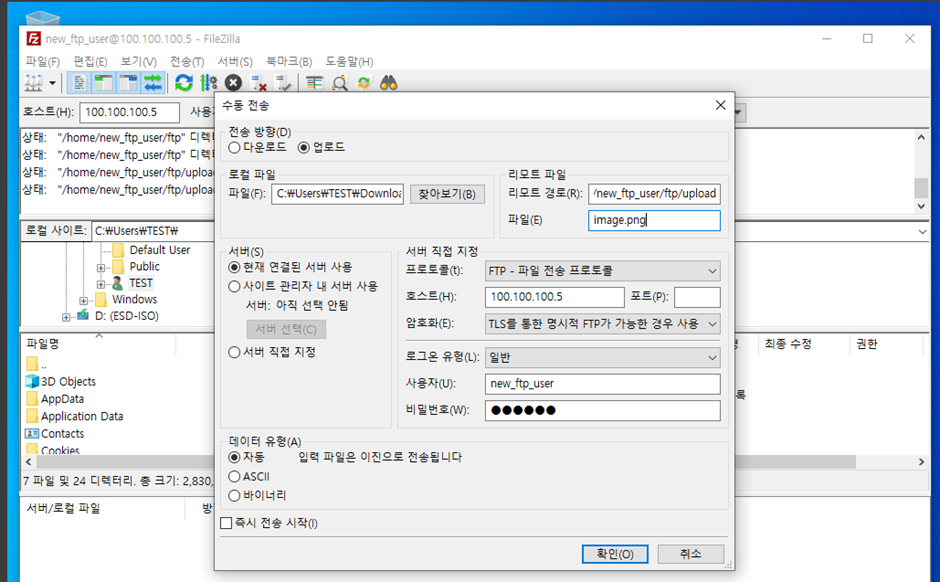940x582 pixels.
Task: Select 바이너리 data type radio button
Action: click(x=234, y=496)
